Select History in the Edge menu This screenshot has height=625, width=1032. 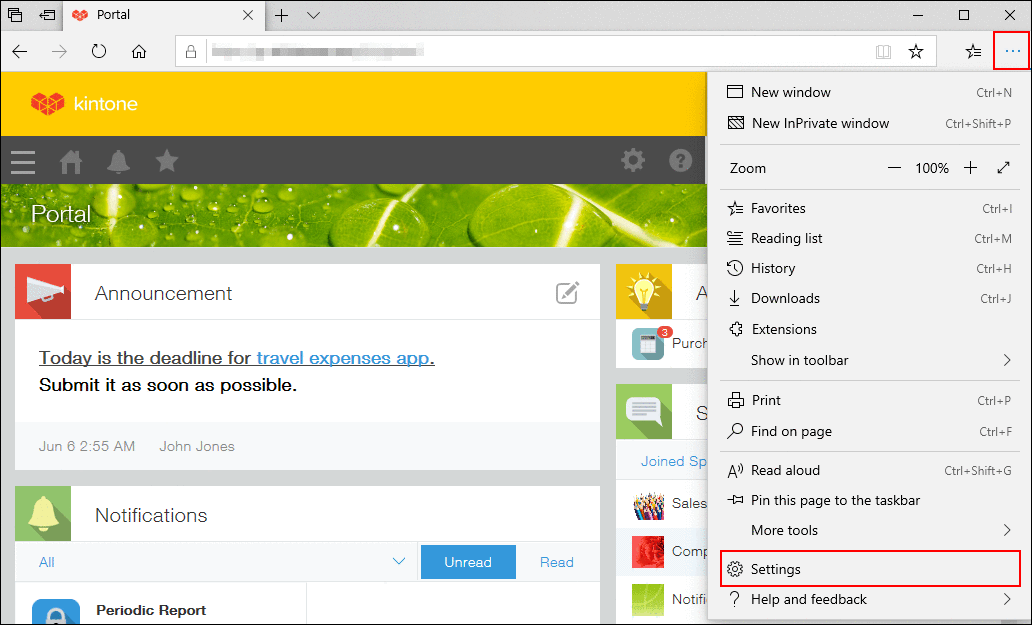(775, 268)
